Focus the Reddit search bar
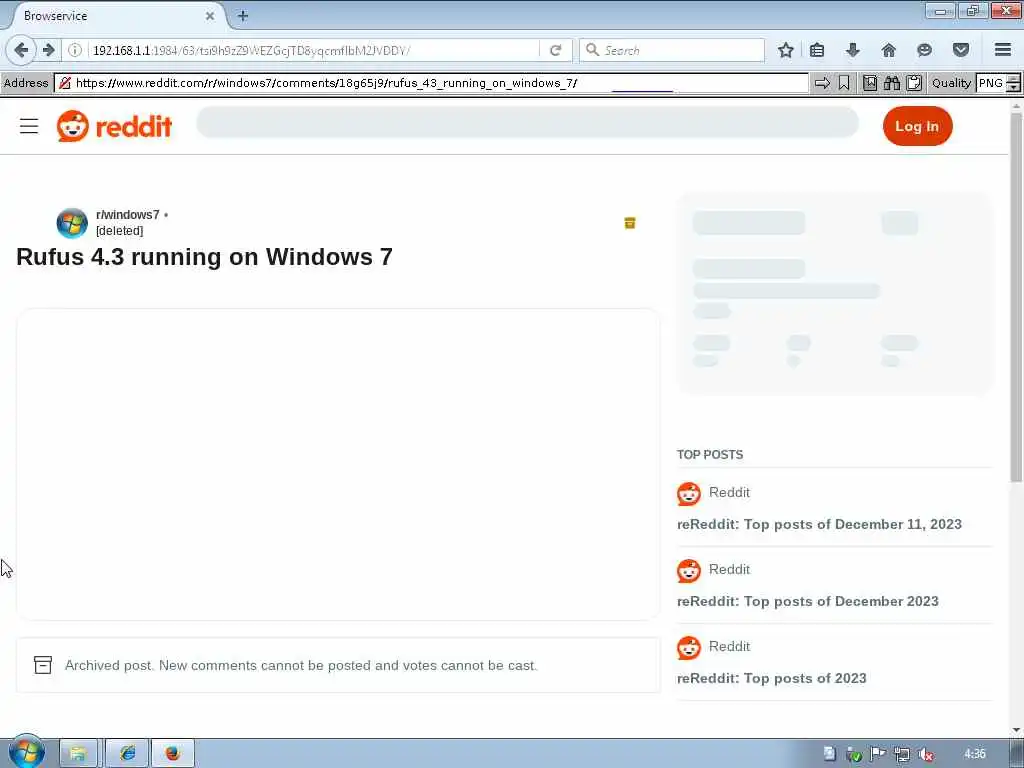This screenshot has height=768, width=1024. point(527,122)
